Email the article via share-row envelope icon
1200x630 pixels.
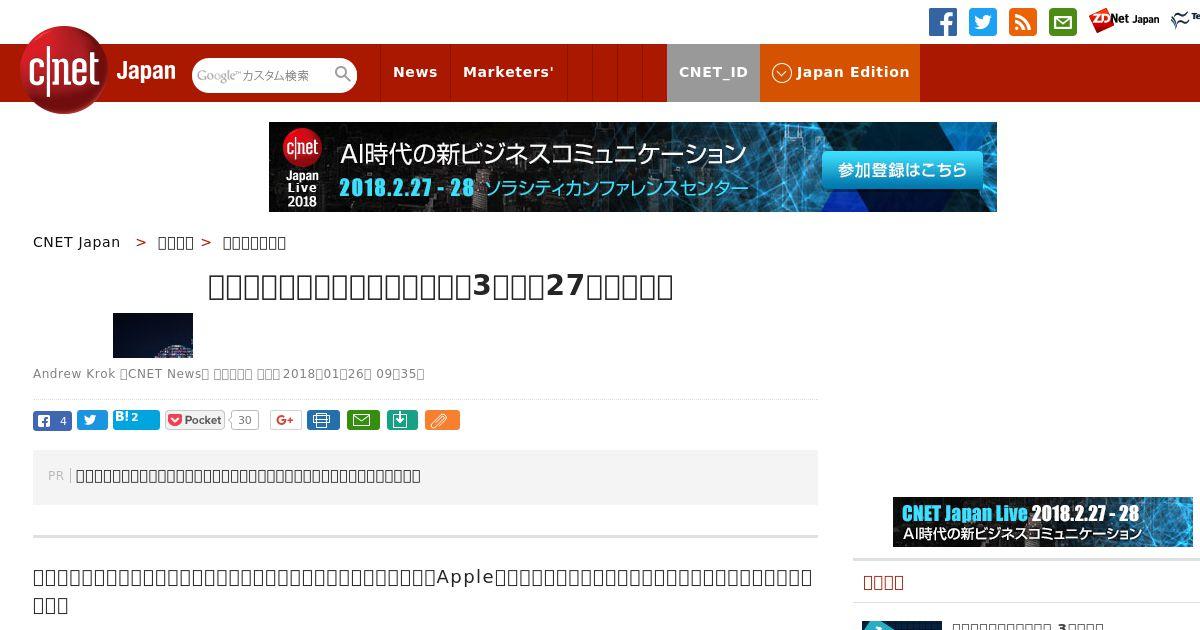pyautogui.click(x=363, y=421)
